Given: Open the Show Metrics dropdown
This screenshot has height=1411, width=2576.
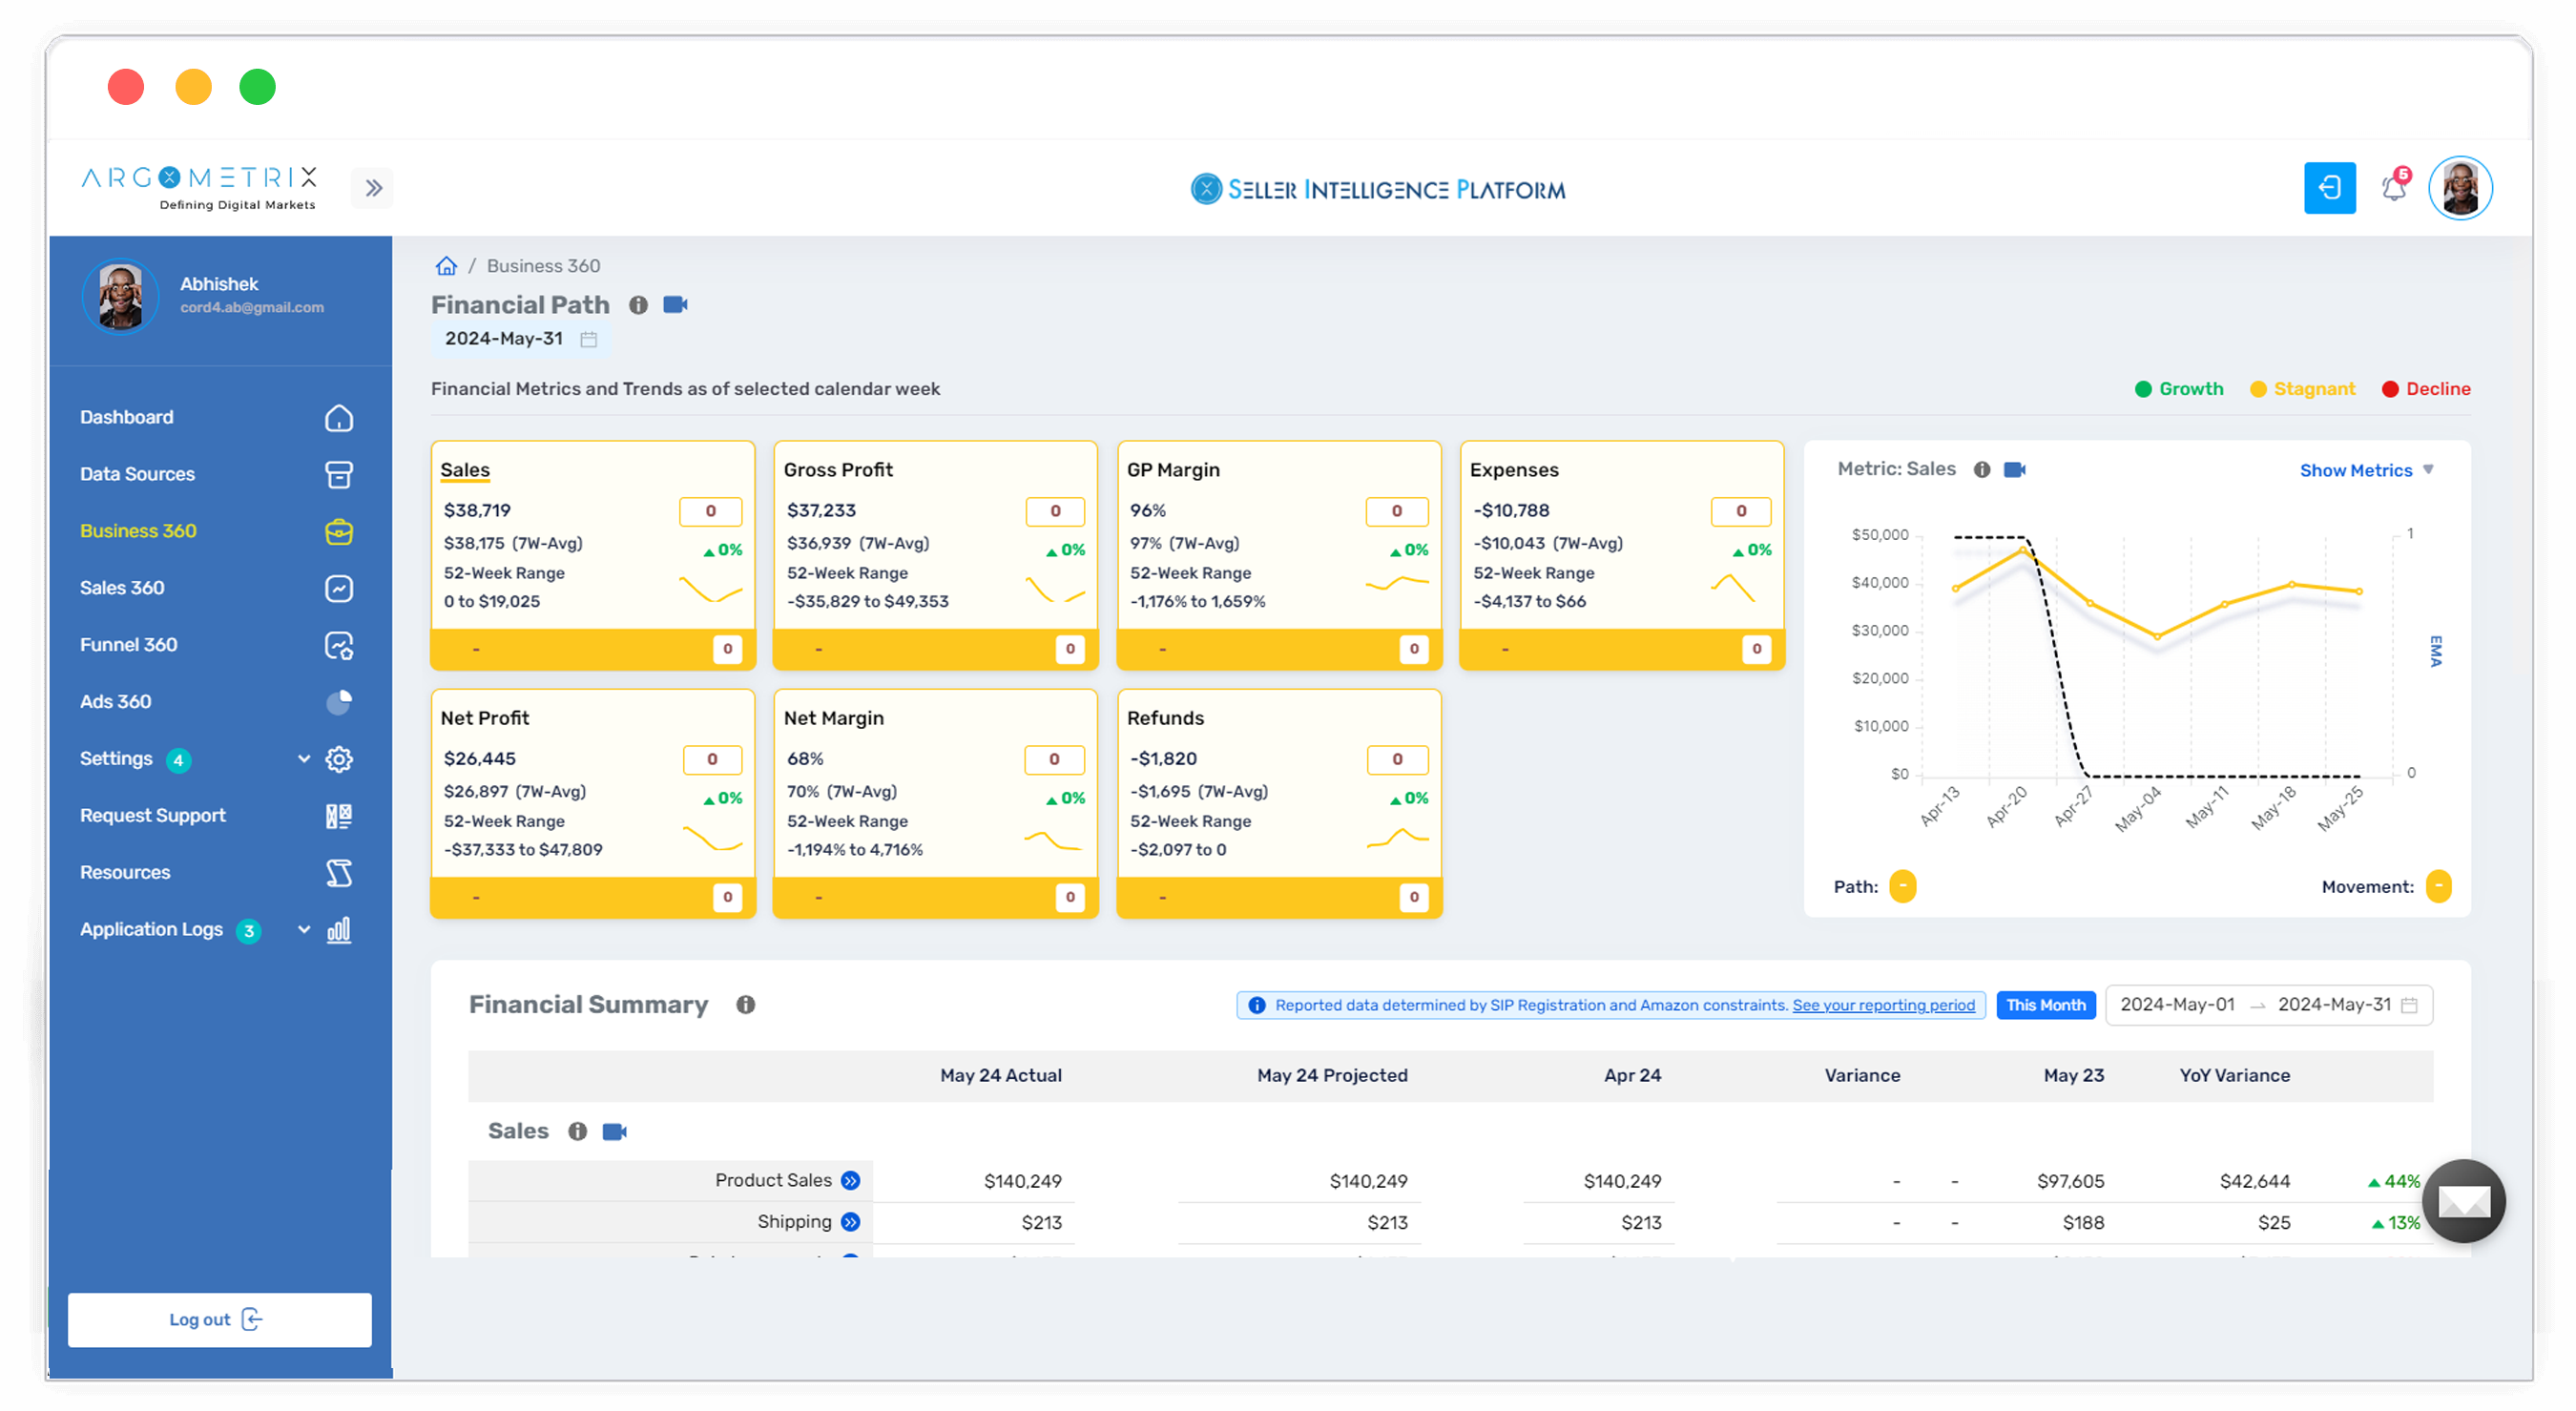Looking at the screenshot, I should tap(2365, 470).
